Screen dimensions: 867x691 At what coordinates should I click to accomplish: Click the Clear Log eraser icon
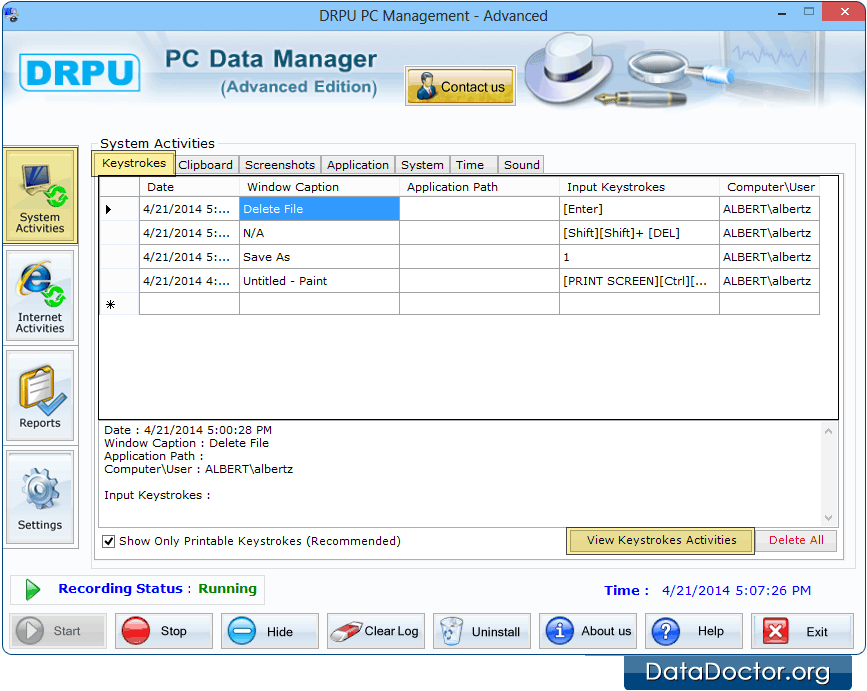click(346, 631)
